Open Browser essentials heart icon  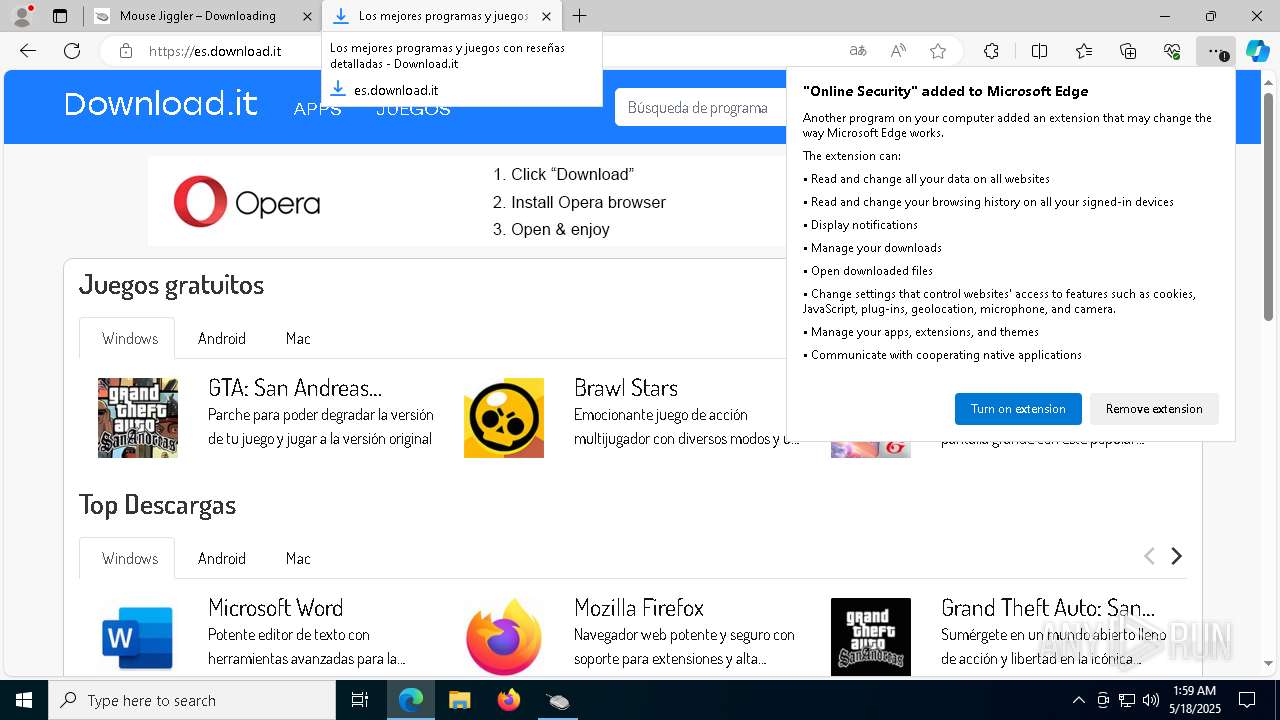click(x=1172, y=51)
